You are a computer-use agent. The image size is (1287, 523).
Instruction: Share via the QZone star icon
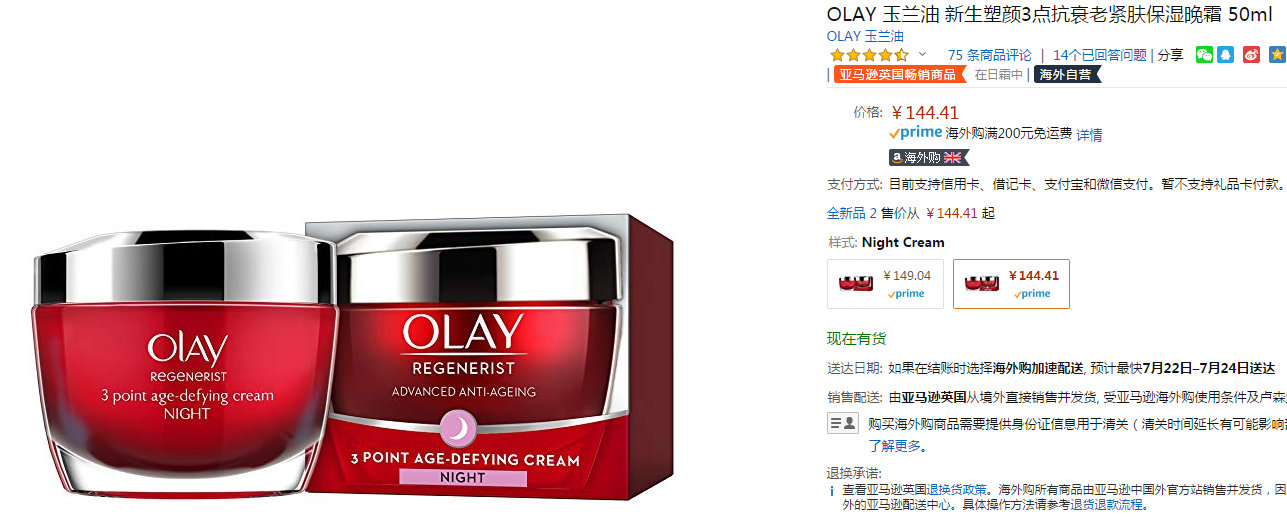[x=1277, y=55]
